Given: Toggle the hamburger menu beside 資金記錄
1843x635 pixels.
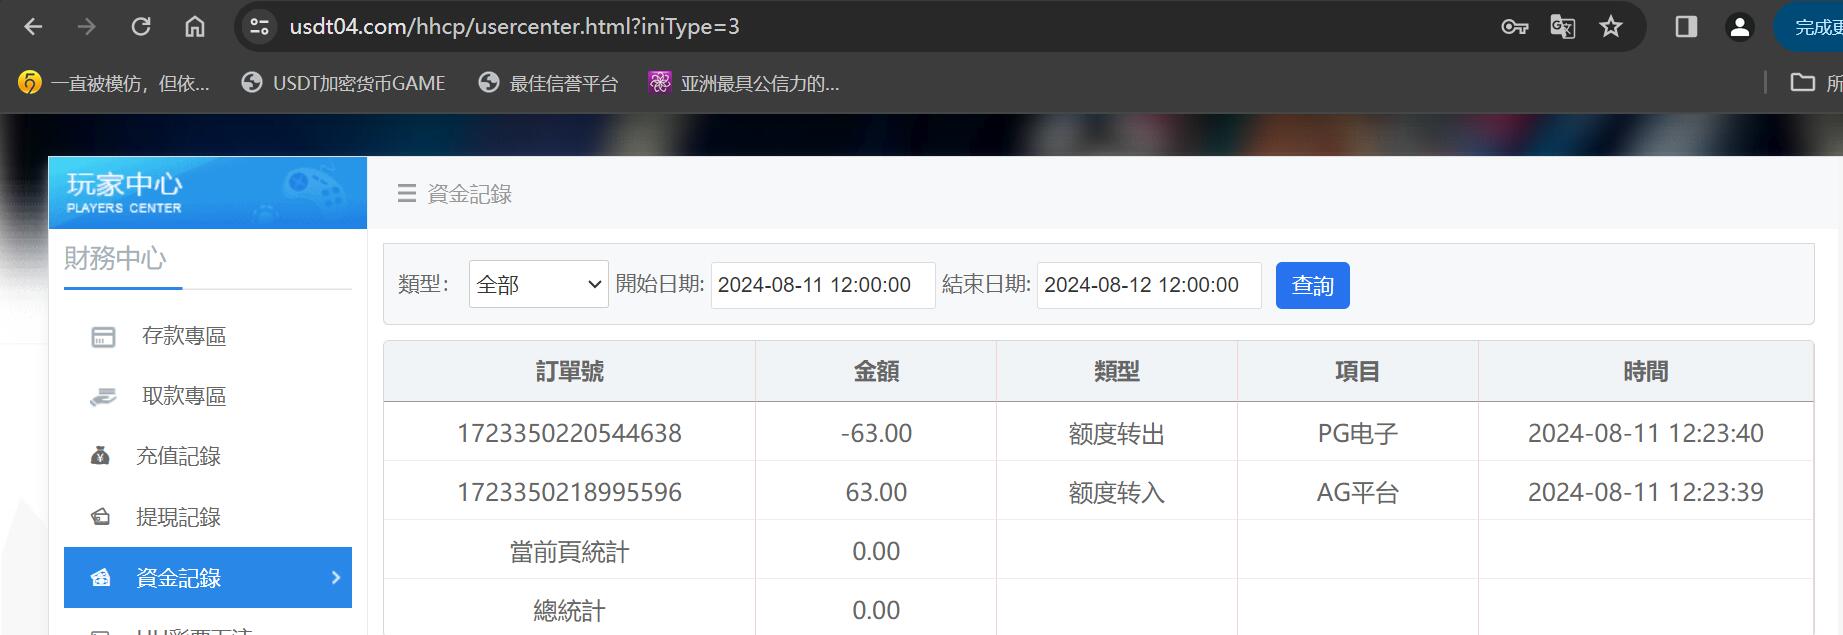Looking at the screenshot, I should (x=406, y=194).
